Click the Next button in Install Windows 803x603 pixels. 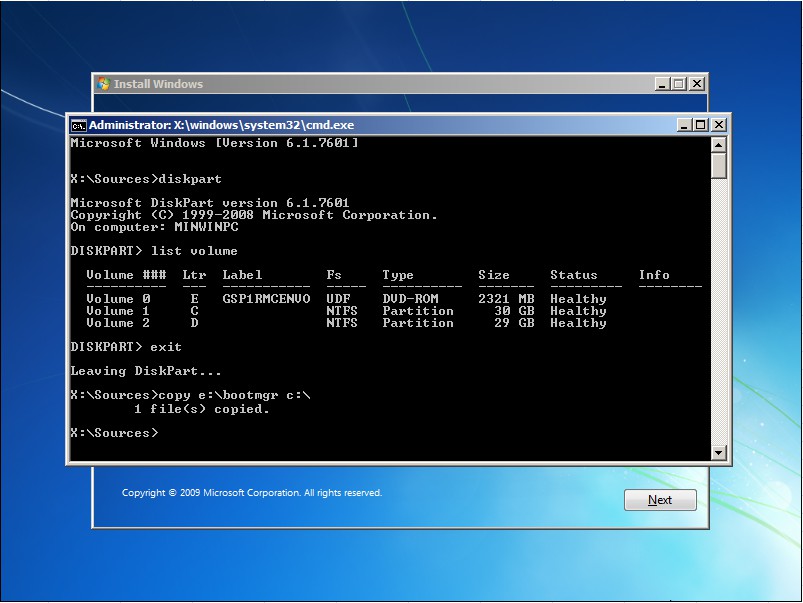click(660, 500)
